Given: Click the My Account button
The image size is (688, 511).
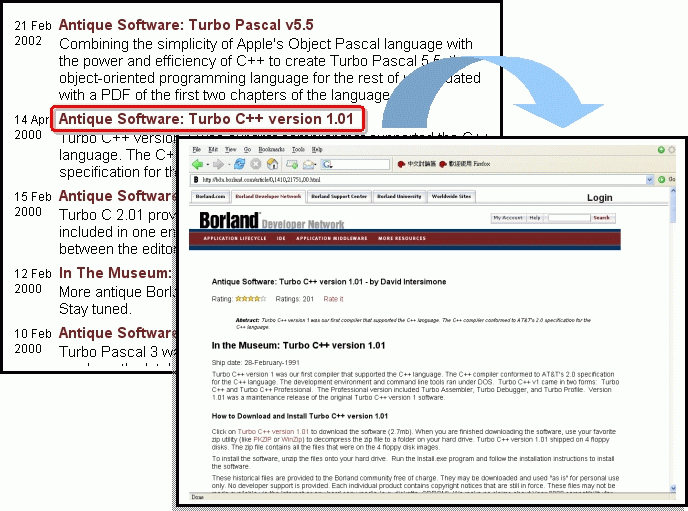Looking at the screenshot, I should [x=508, y=218].
